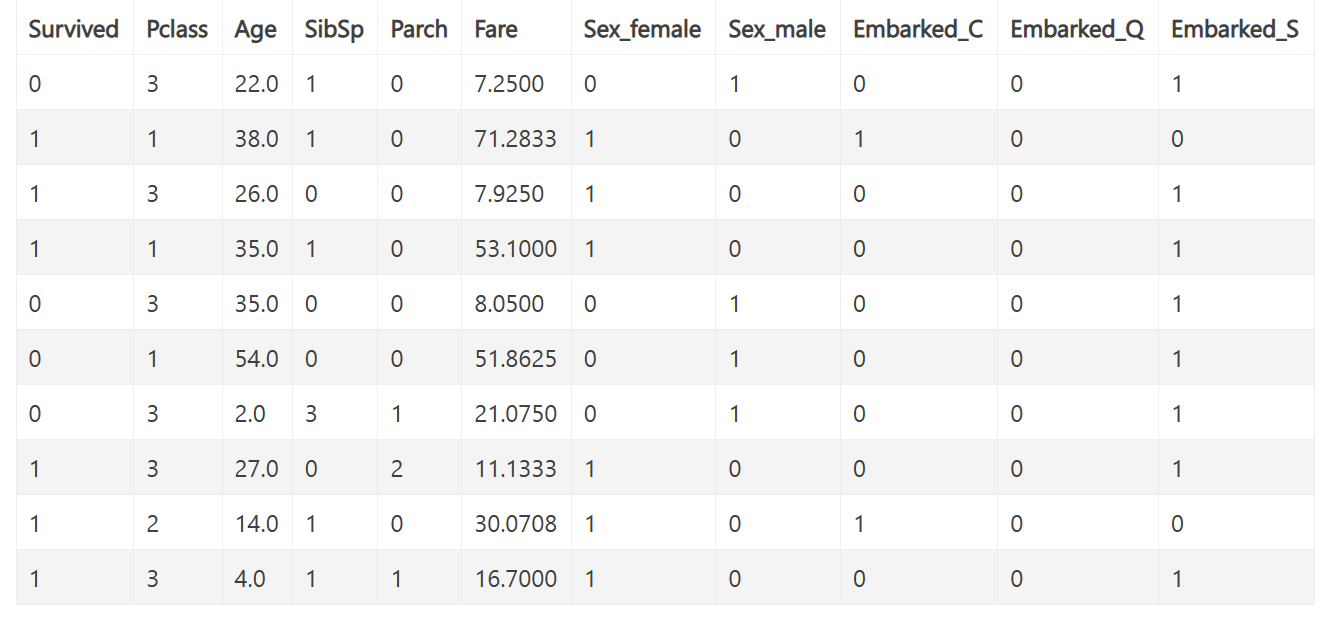This screenshot has height=624, width=1333.
Task: Select the Fare value 21.0750
Action: coord(516,413)
